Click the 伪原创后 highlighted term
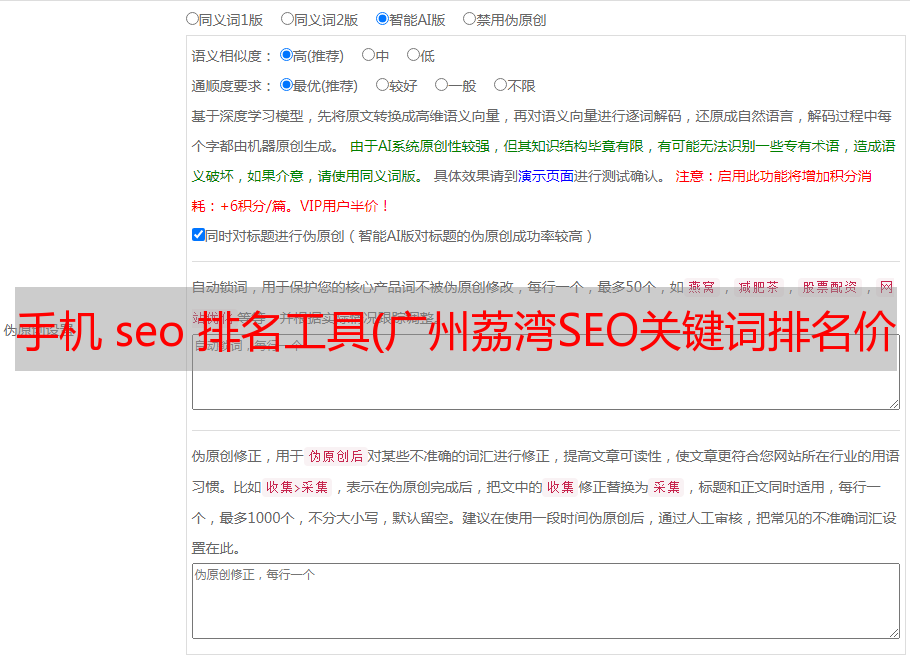This screenshot has height=658, width=911. [336, 456]
